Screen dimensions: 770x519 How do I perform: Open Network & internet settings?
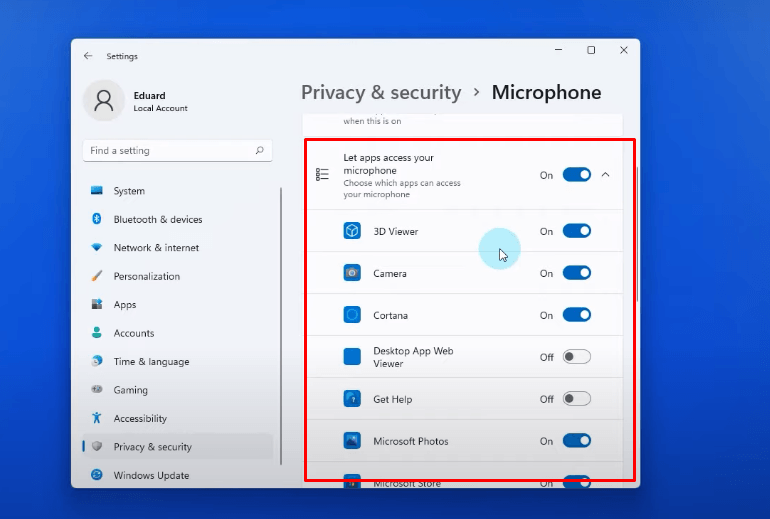coord(178,247)
